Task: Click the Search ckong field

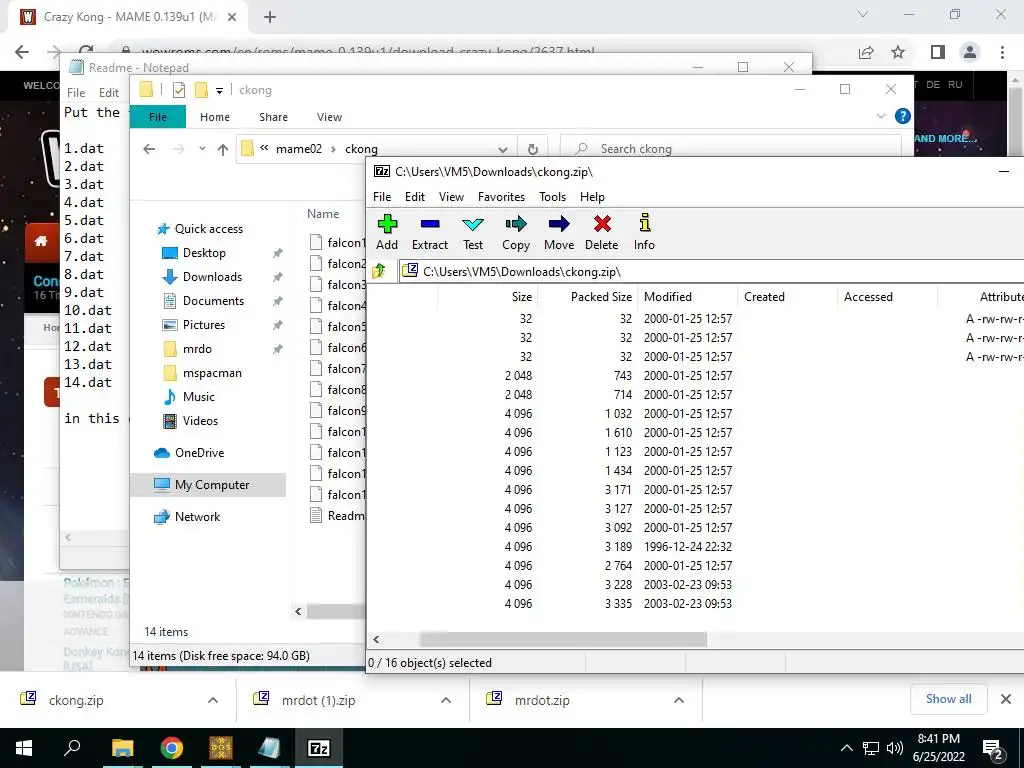Action: (731, 149)
